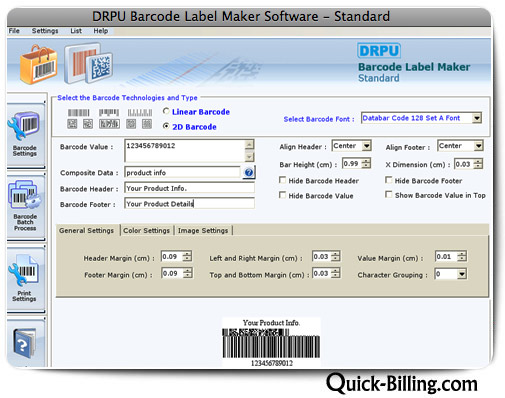The width and height of the screenshot is (505, 398).
Task: Increase the Left and Right Margin value
Action: [336, 254]
